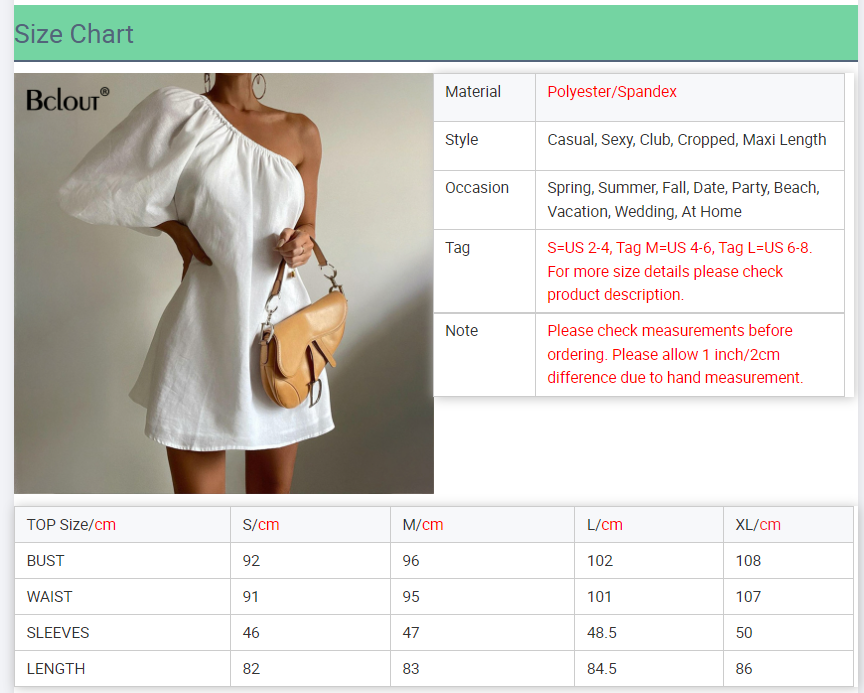Select the WAIST row label
The image size is (864, 693).
pos(50,597)
